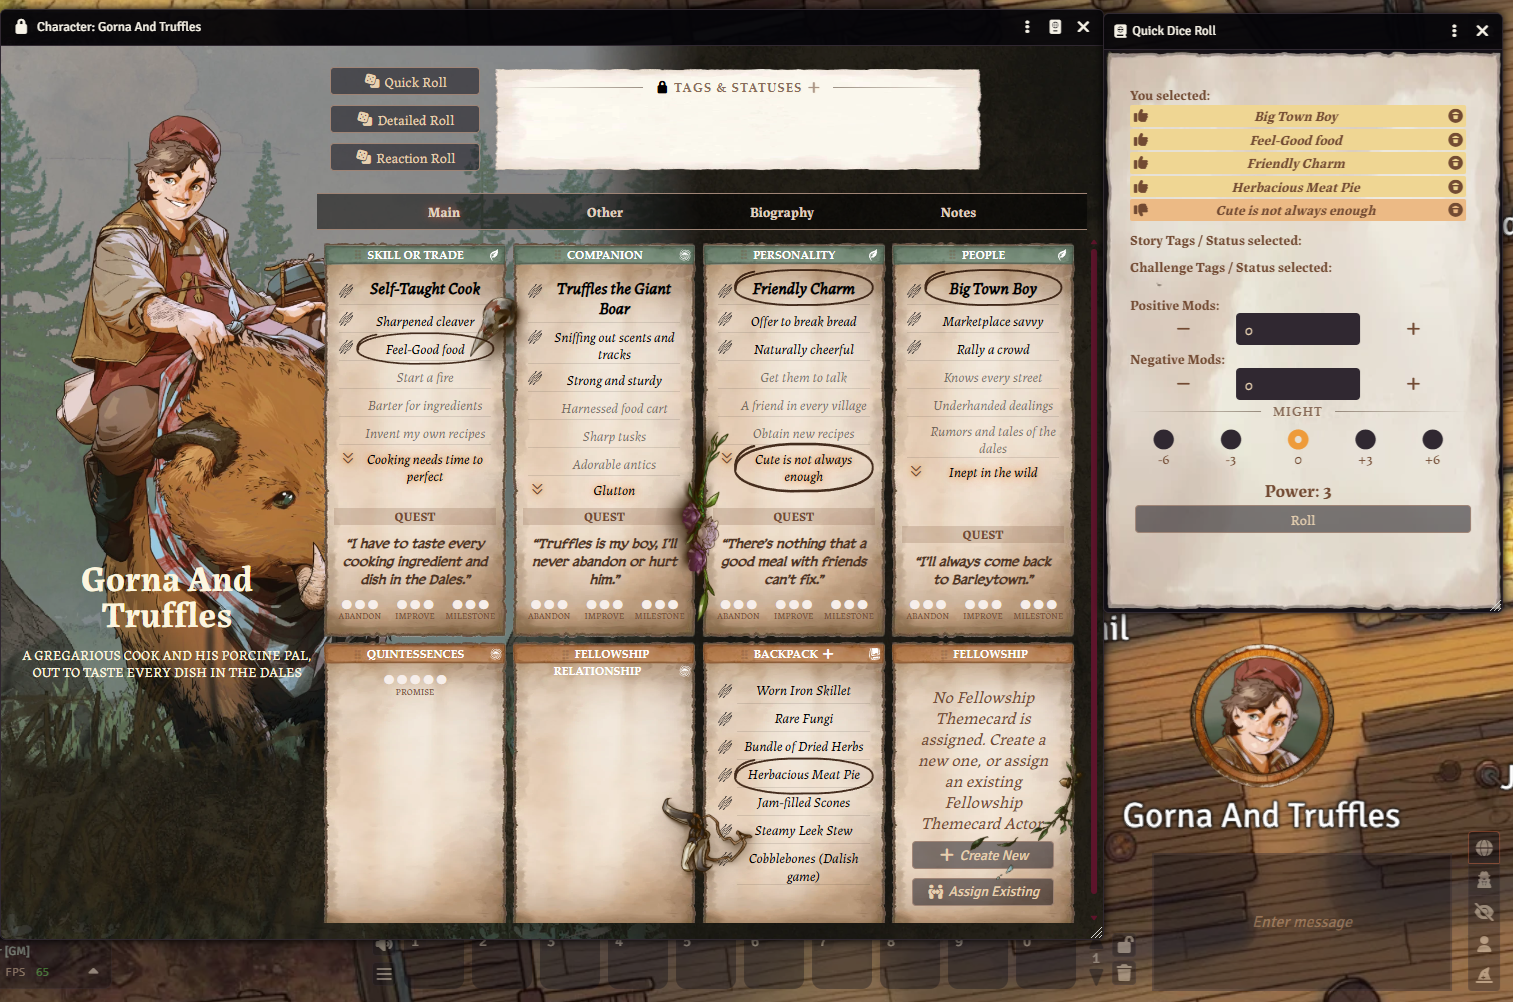The width and height of the screenshot is (1513, 1002).
Task: Open the Biography tab
Action: (x=782, y=212)
